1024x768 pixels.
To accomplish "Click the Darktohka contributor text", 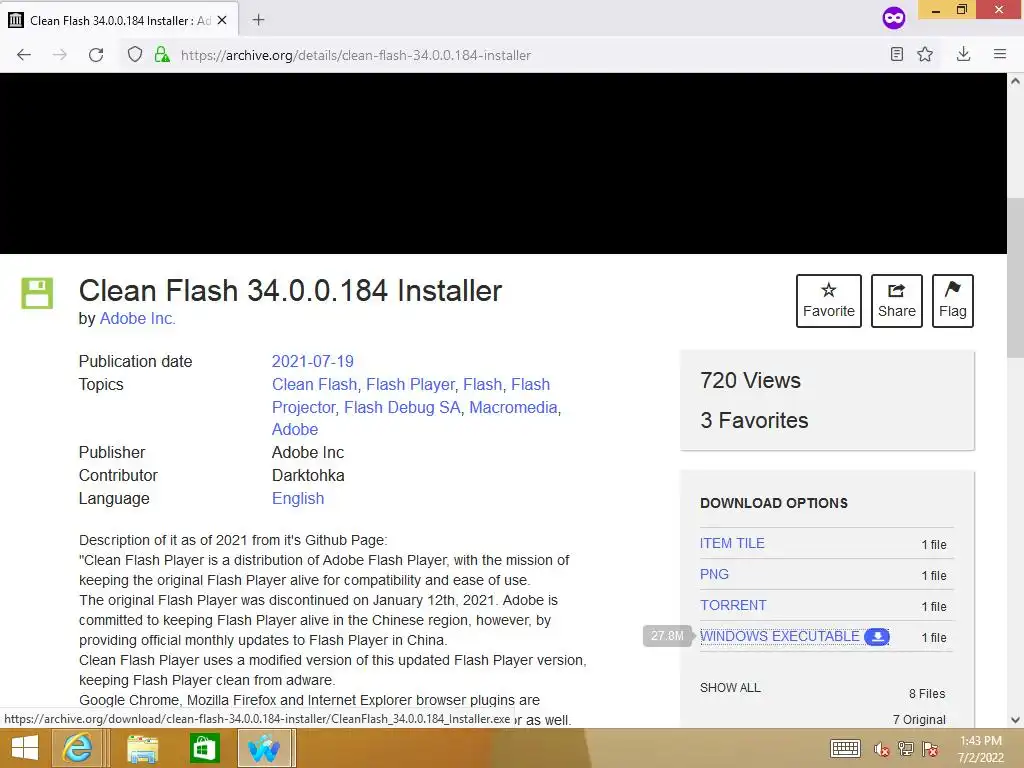I will pyautogui.click(x=308, y=475).
